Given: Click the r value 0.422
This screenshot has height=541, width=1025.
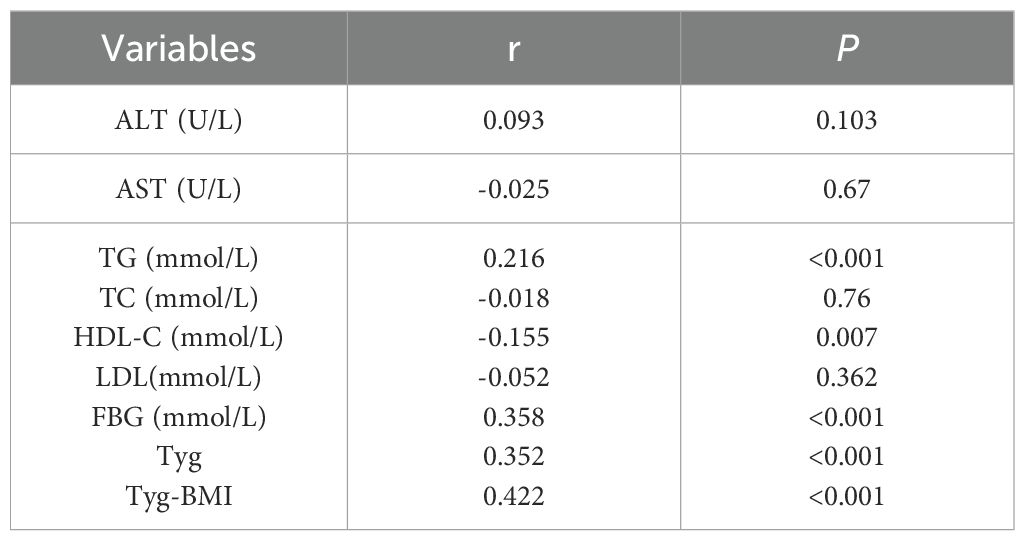Looking at the screenshot, I should (x=514, y=495).
